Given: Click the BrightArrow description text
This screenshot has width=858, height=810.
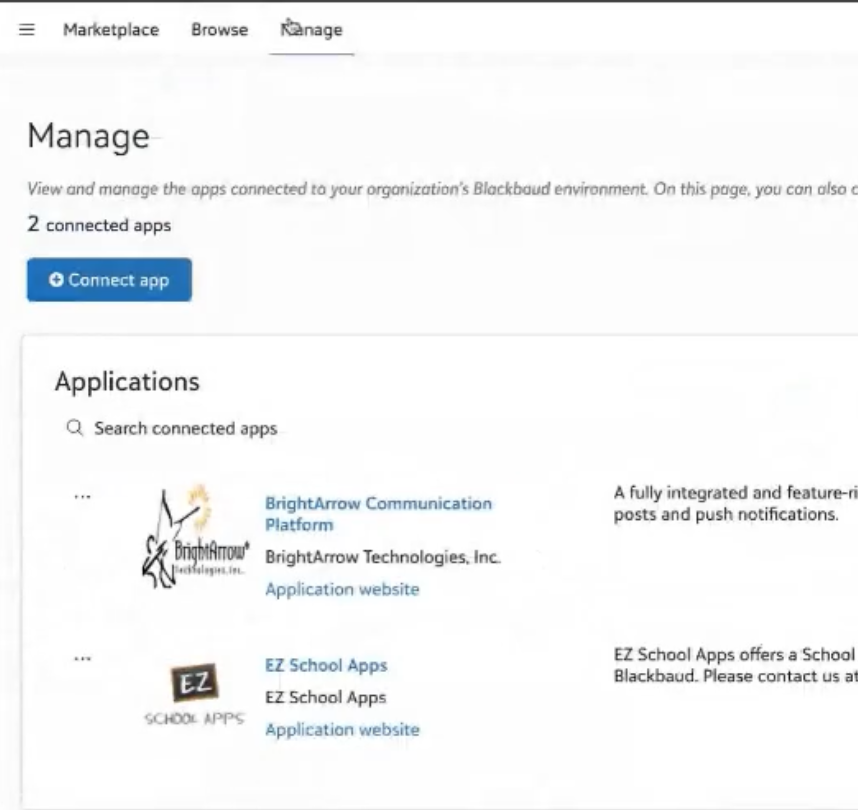Looking at the screenshot, I should pyautogui.click(x=735, y=504).
